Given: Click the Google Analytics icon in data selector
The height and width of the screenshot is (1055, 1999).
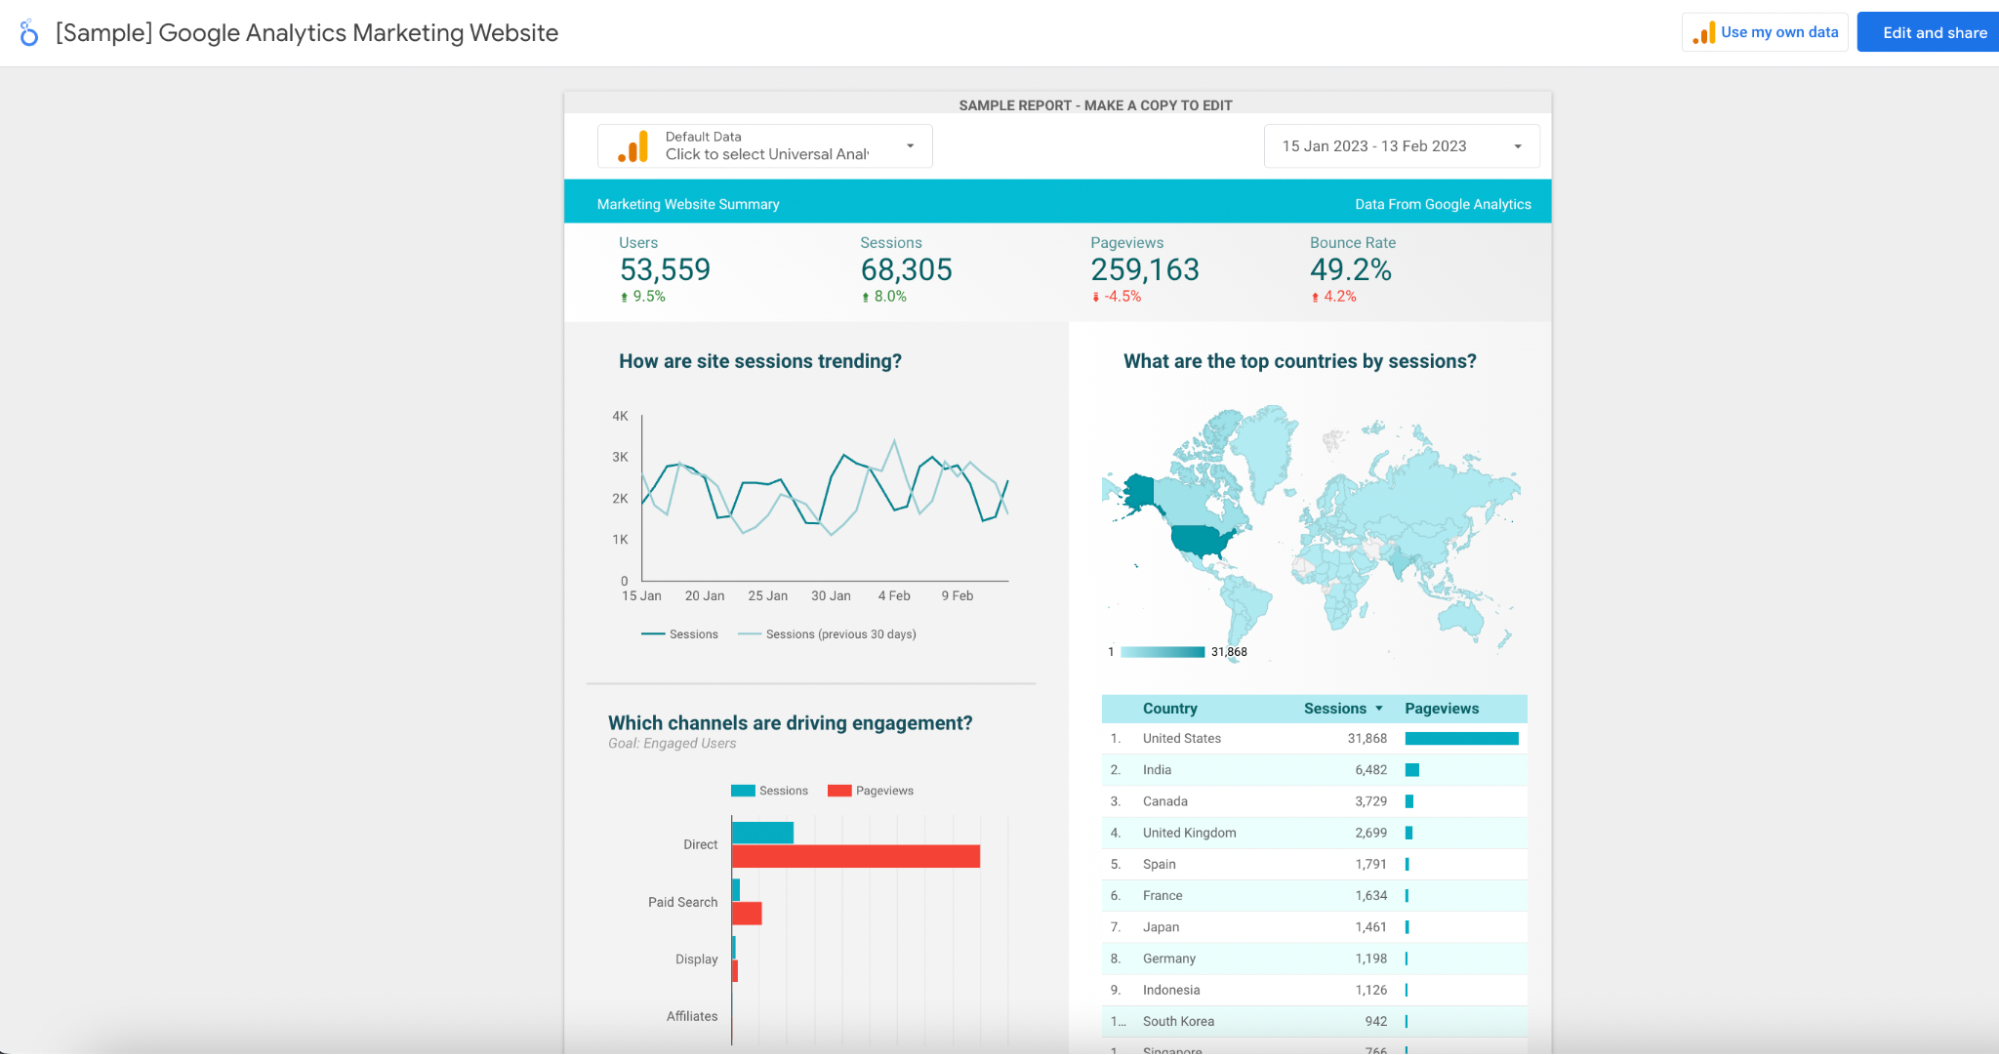Looking at the screenshot, I should coord(633,147).
